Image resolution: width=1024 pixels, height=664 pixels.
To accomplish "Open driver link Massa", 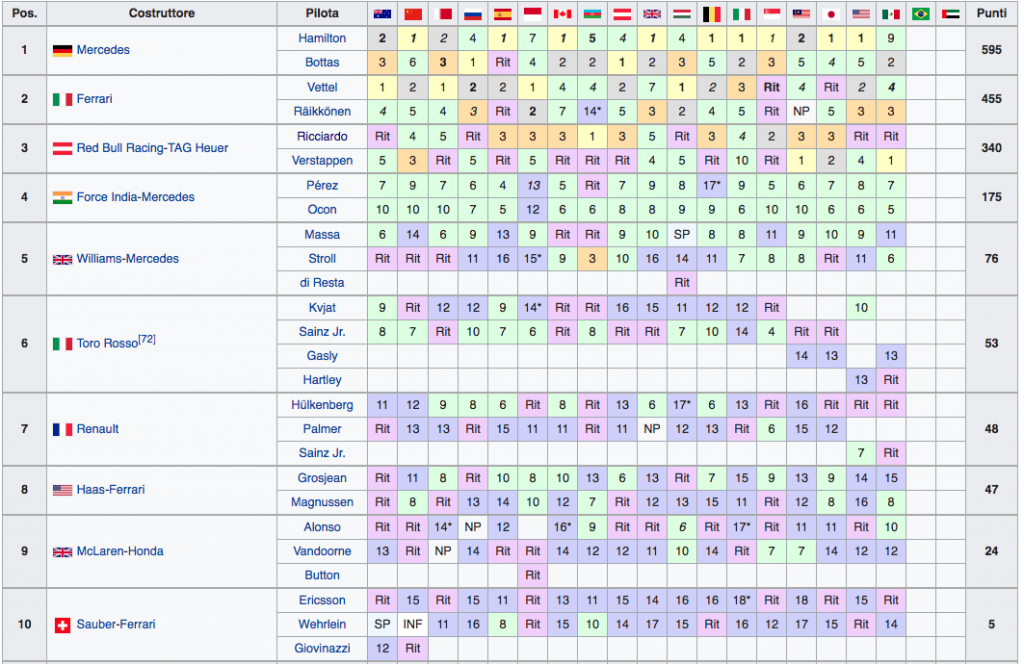I will (x=322, y=234).
